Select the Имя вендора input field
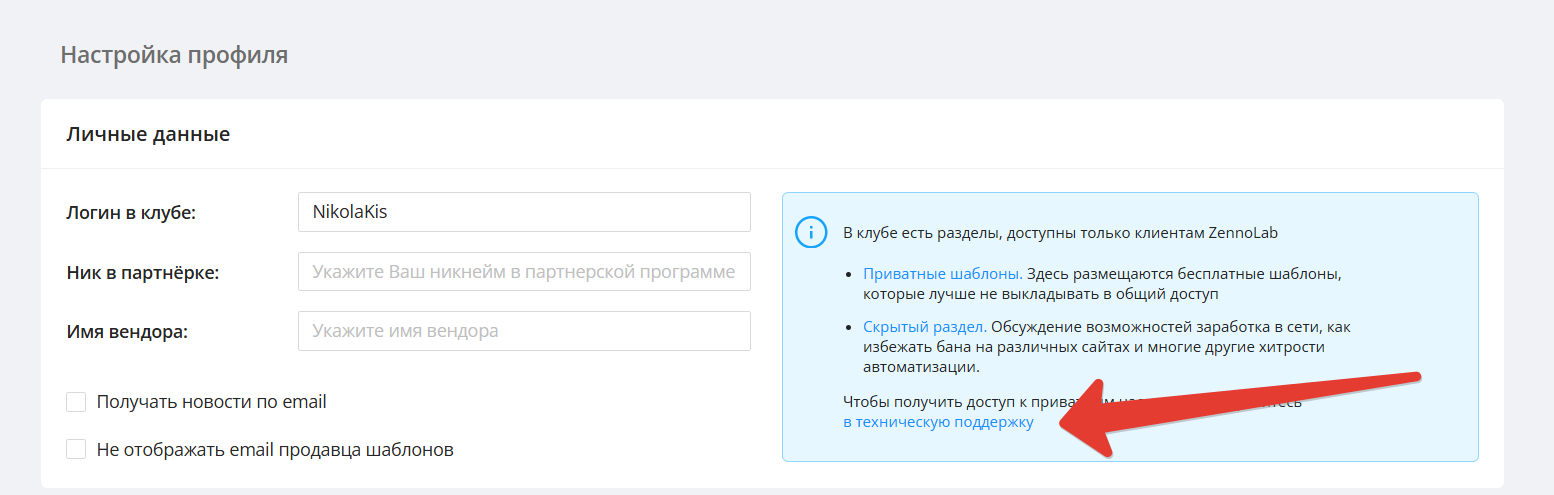The height and width of the screenshot is (495, 1554). click(524, 331)
